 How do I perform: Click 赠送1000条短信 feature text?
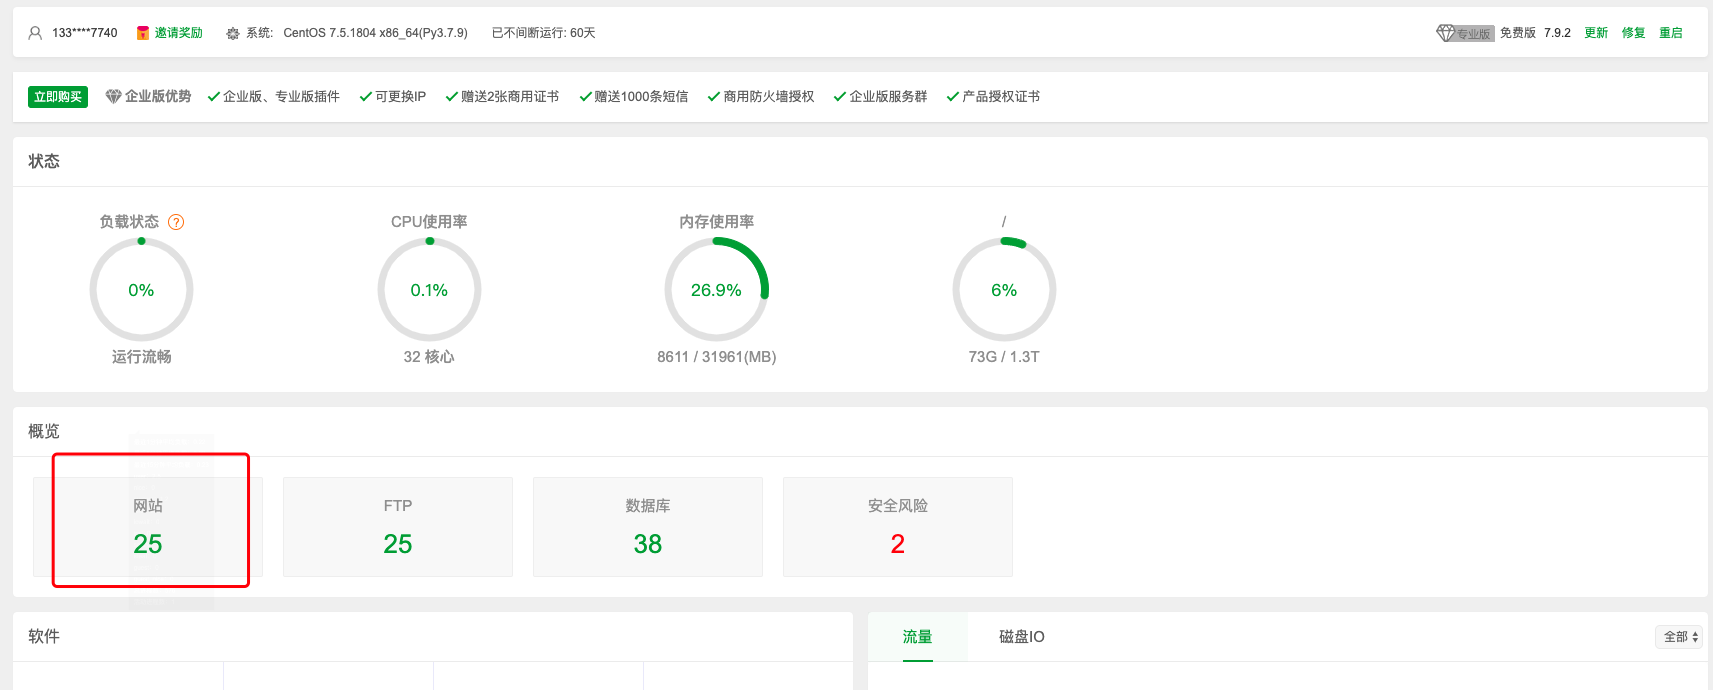click(x=641, y=97)
